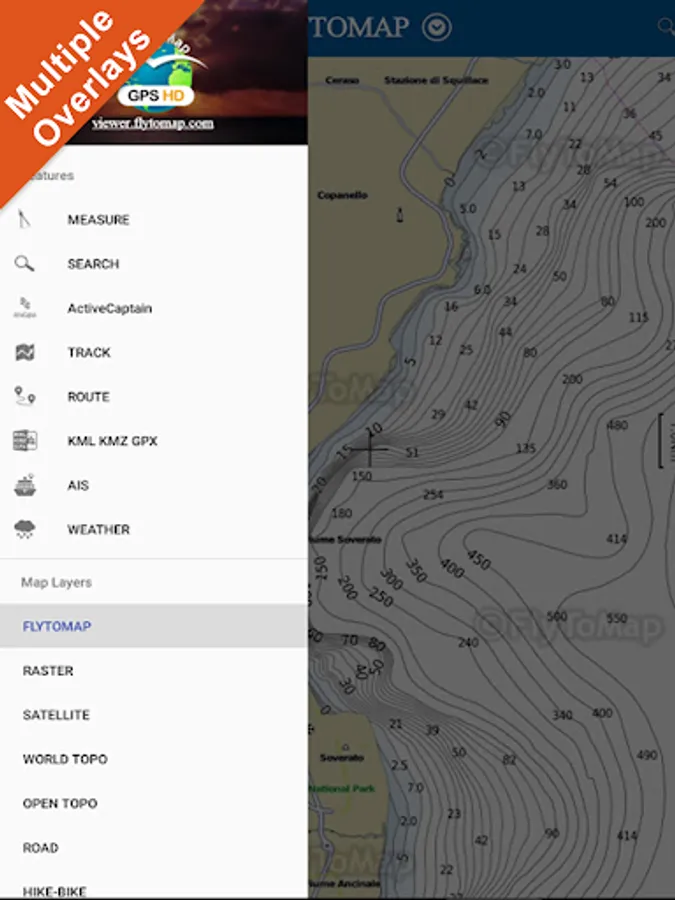The width and height of the screenshot is (675, 900).
Task: Tap the AIS ship icon
Action: [x=25, y=485]
